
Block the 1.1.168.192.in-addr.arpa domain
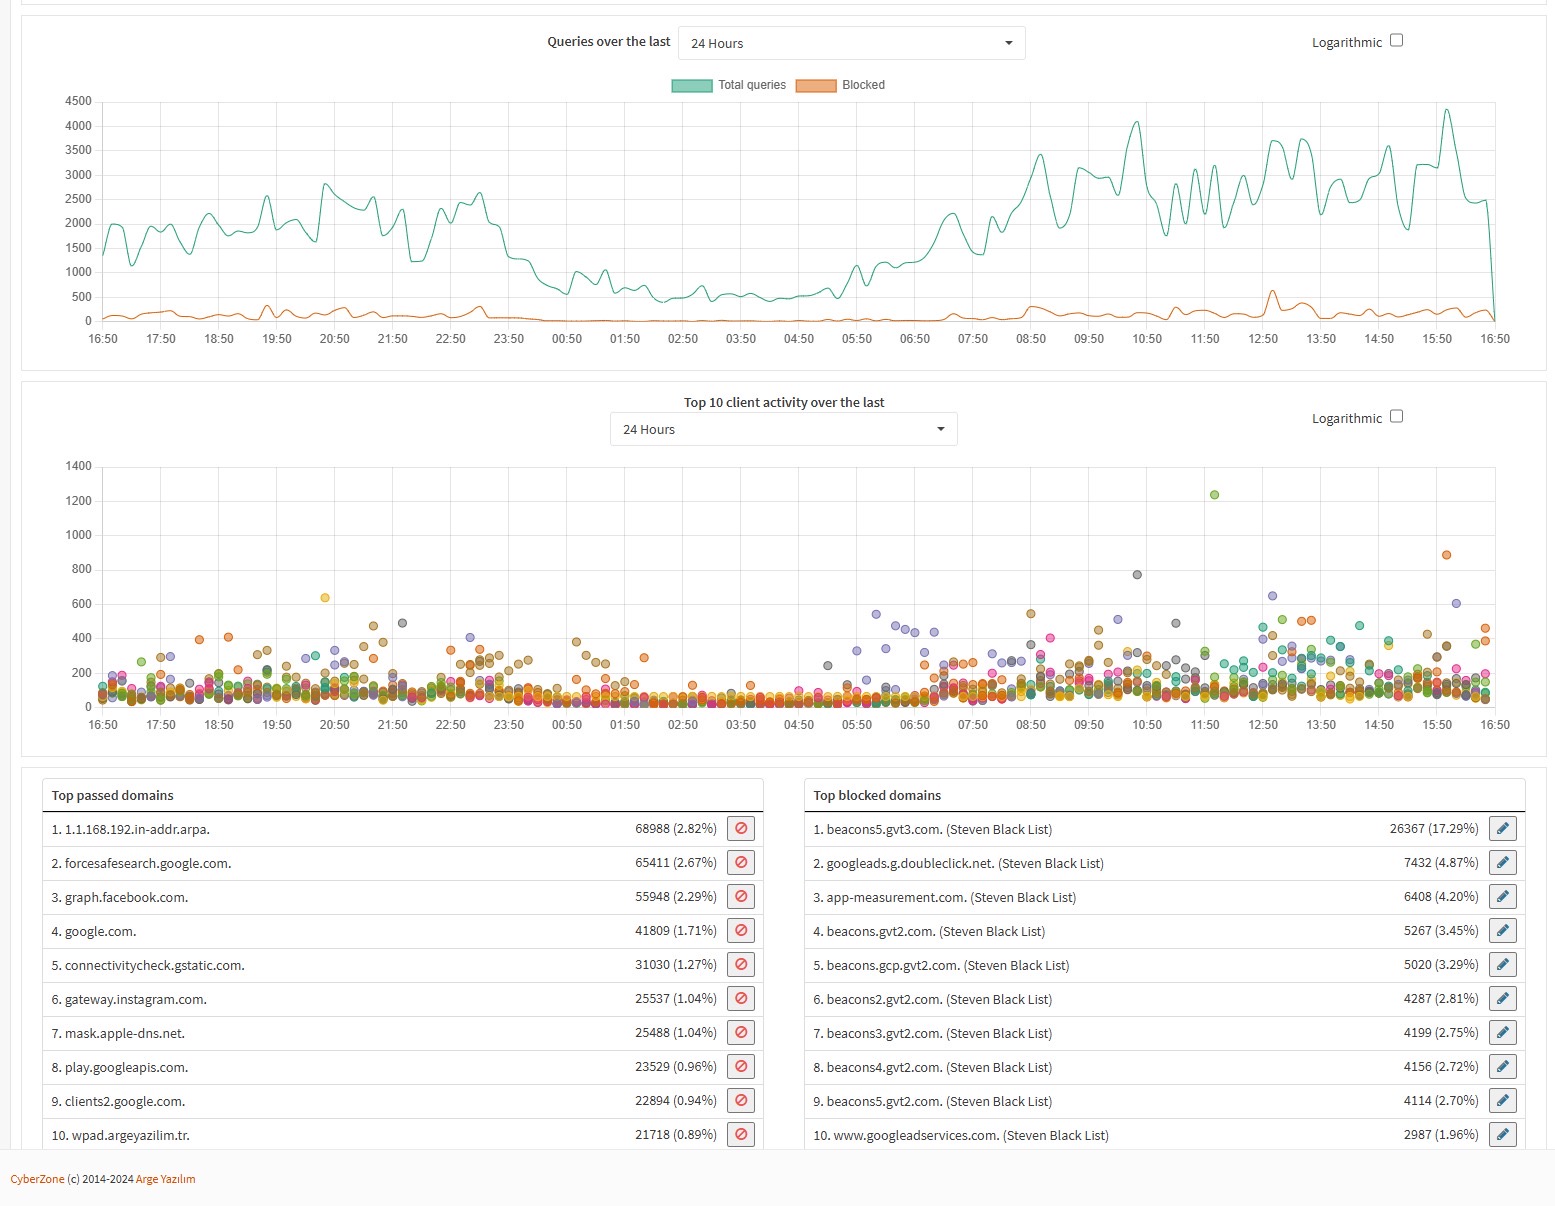741,828
